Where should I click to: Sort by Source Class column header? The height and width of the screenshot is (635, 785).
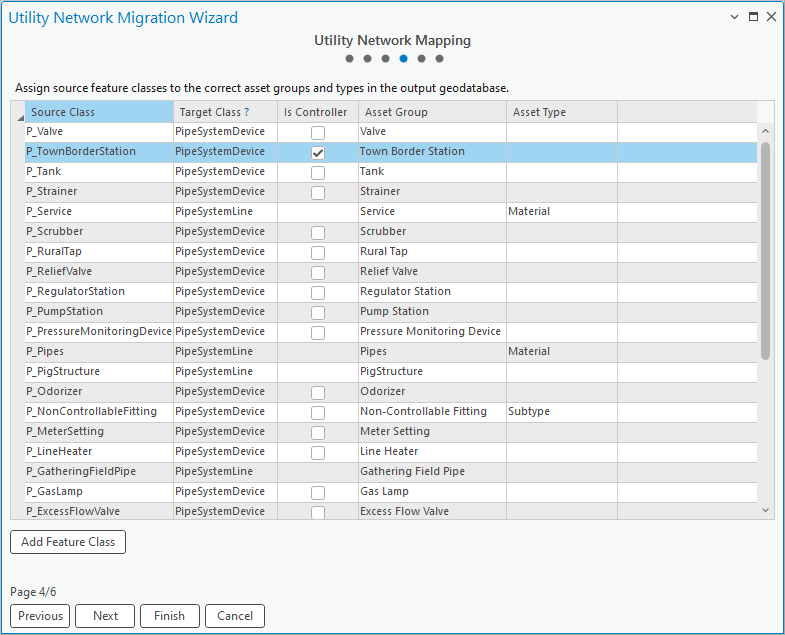99,112
